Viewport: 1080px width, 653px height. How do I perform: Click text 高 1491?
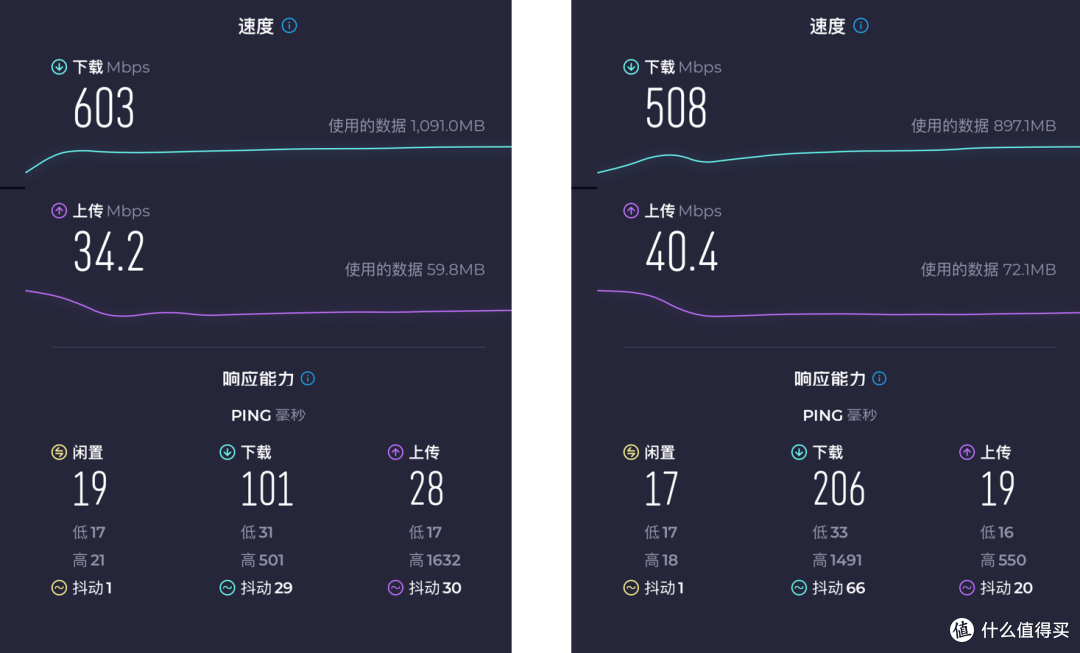(x=837, y=560)
